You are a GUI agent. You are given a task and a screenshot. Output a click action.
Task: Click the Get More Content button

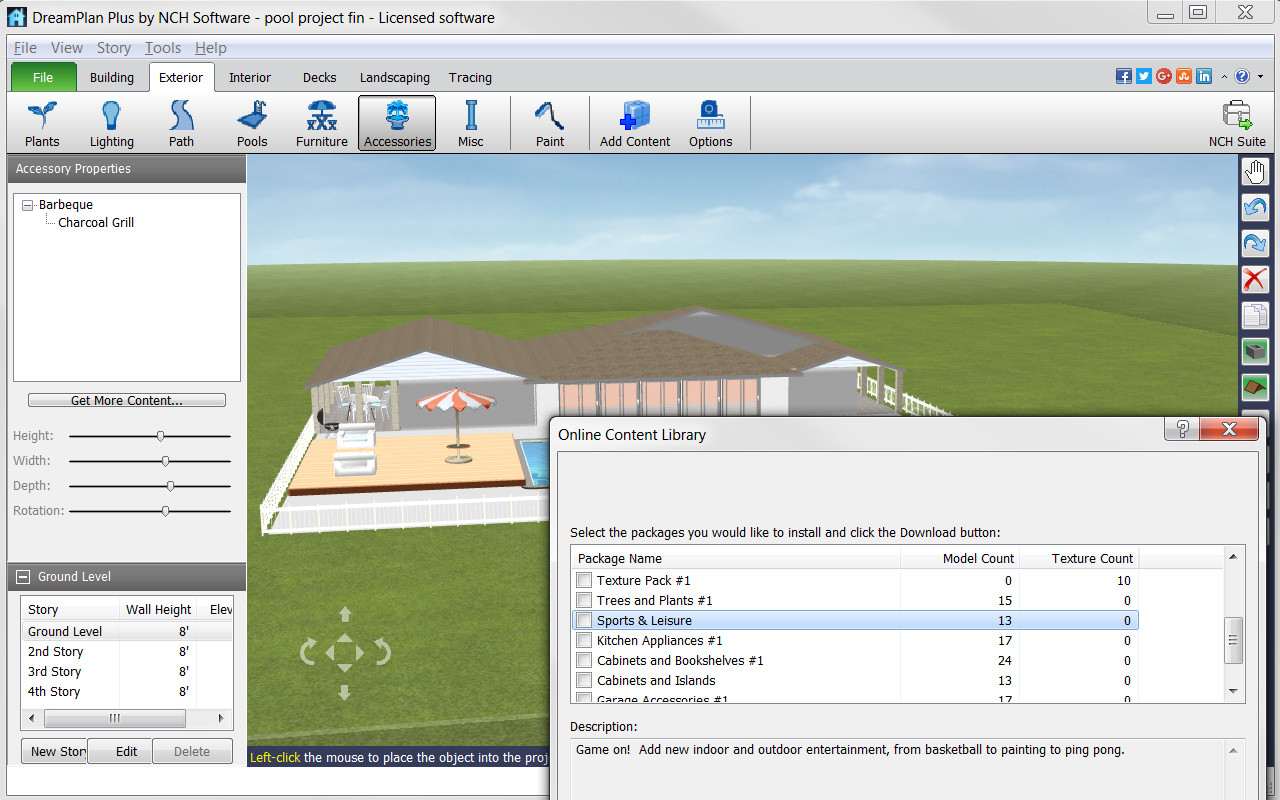click(x=126, y=399)
